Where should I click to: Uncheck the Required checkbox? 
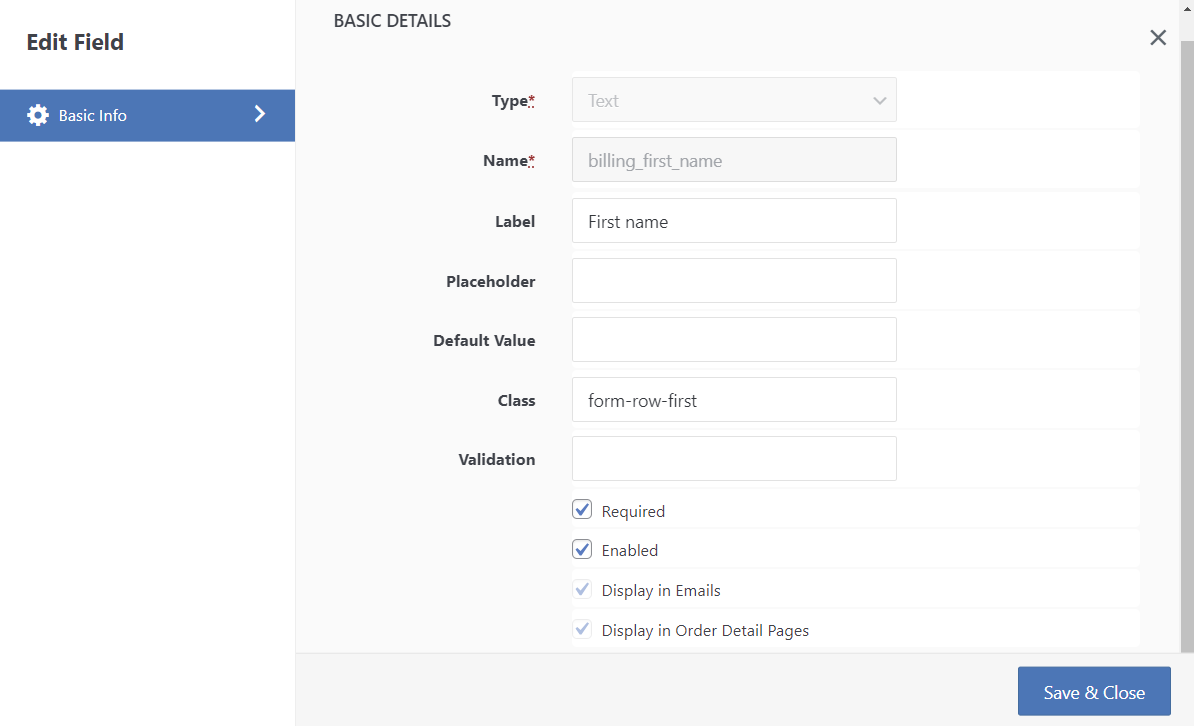582,509
